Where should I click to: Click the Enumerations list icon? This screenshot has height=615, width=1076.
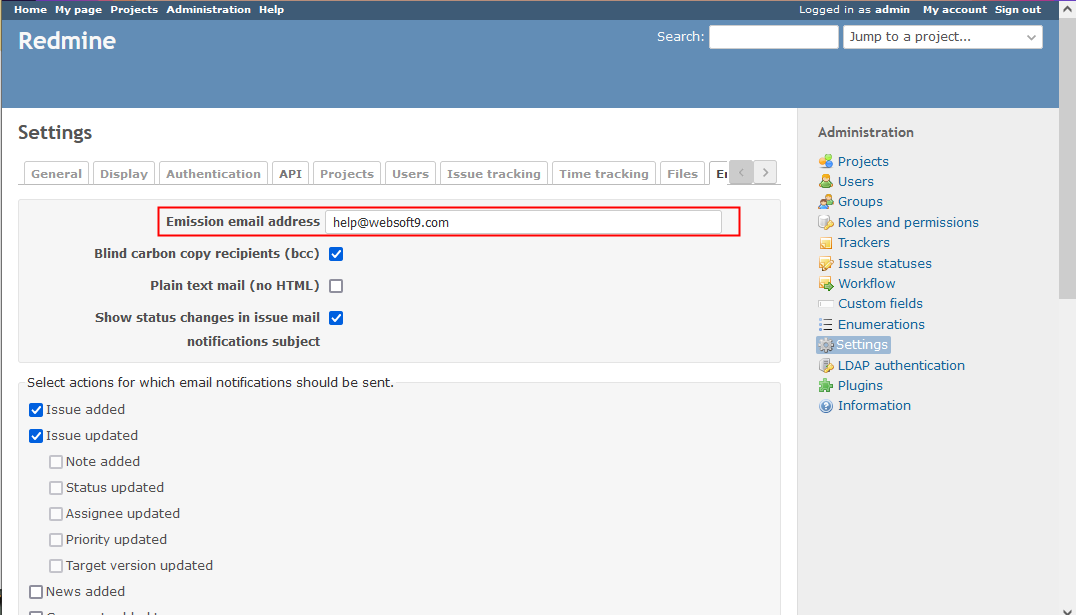(826, 325)
